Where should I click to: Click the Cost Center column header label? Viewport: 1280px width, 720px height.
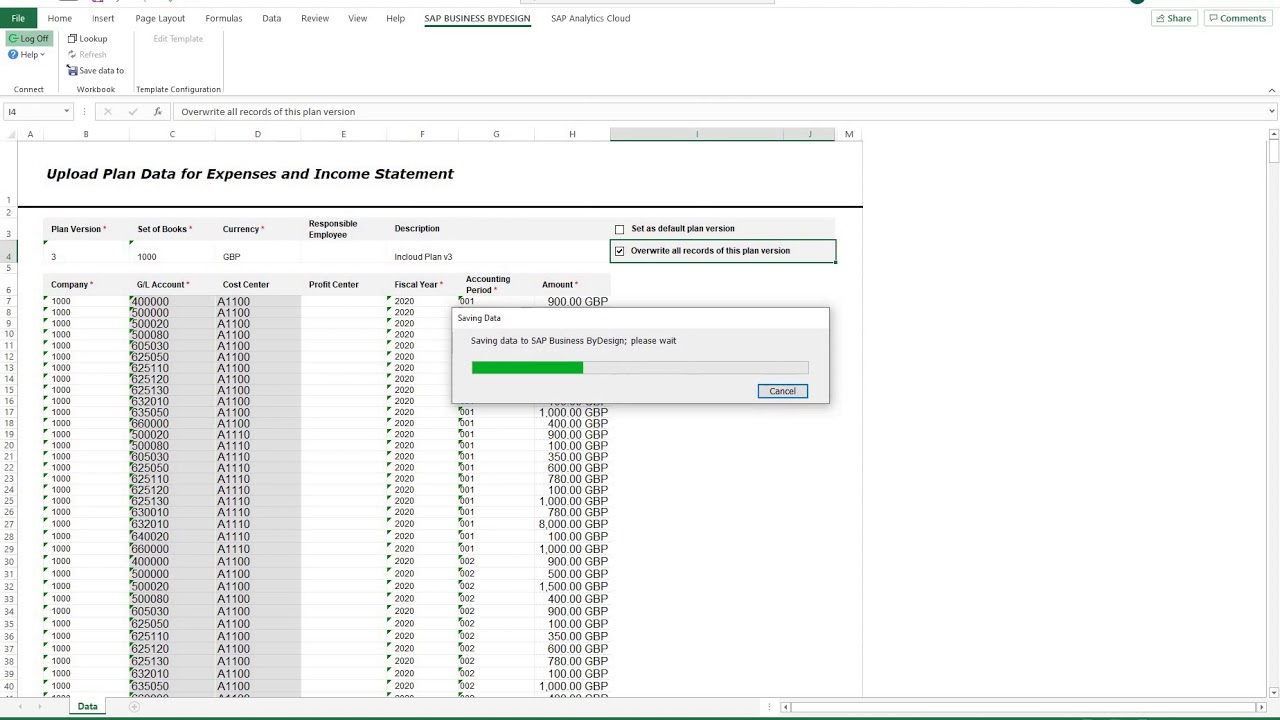(x=246, y=285)
